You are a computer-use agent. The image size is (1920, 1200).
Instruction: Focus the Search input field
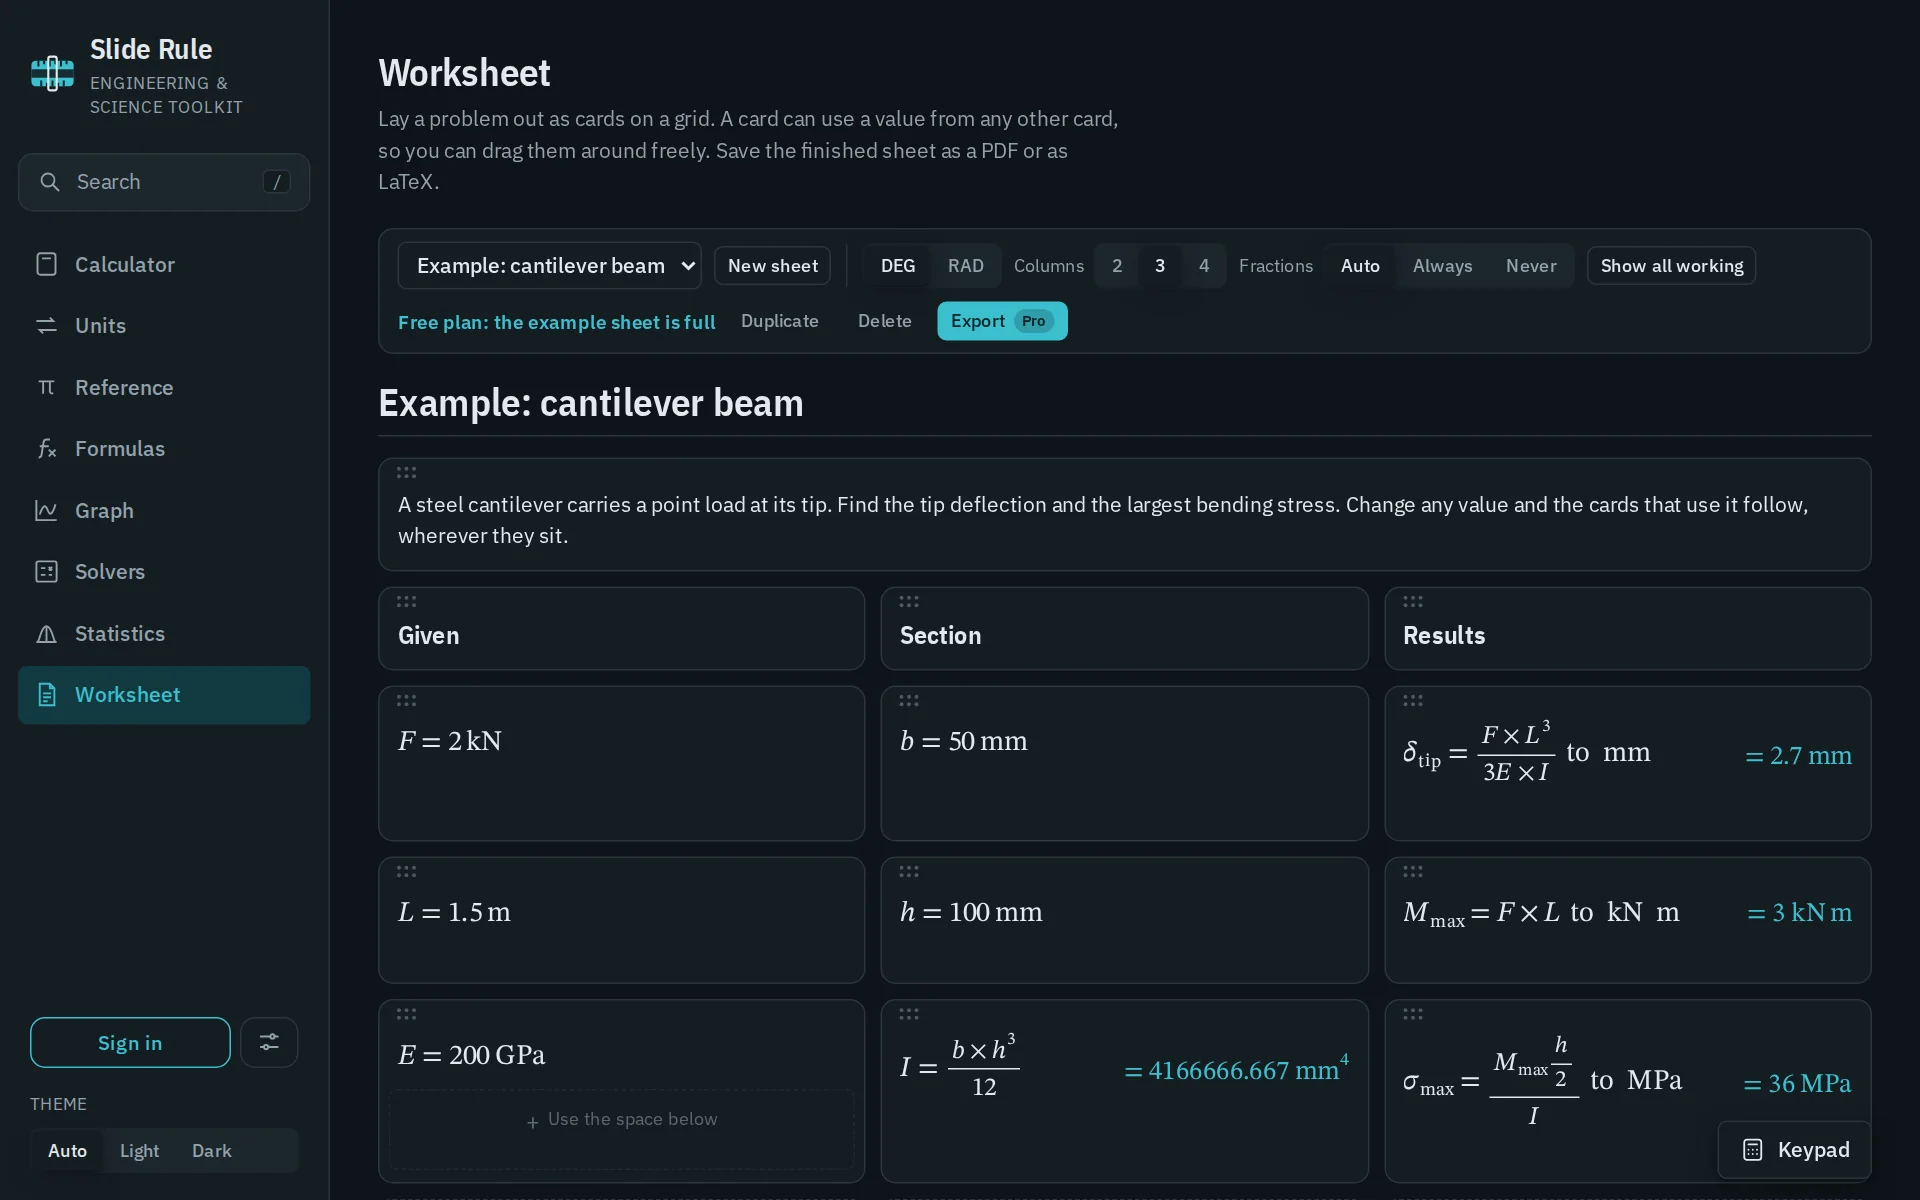coord(164,182)
